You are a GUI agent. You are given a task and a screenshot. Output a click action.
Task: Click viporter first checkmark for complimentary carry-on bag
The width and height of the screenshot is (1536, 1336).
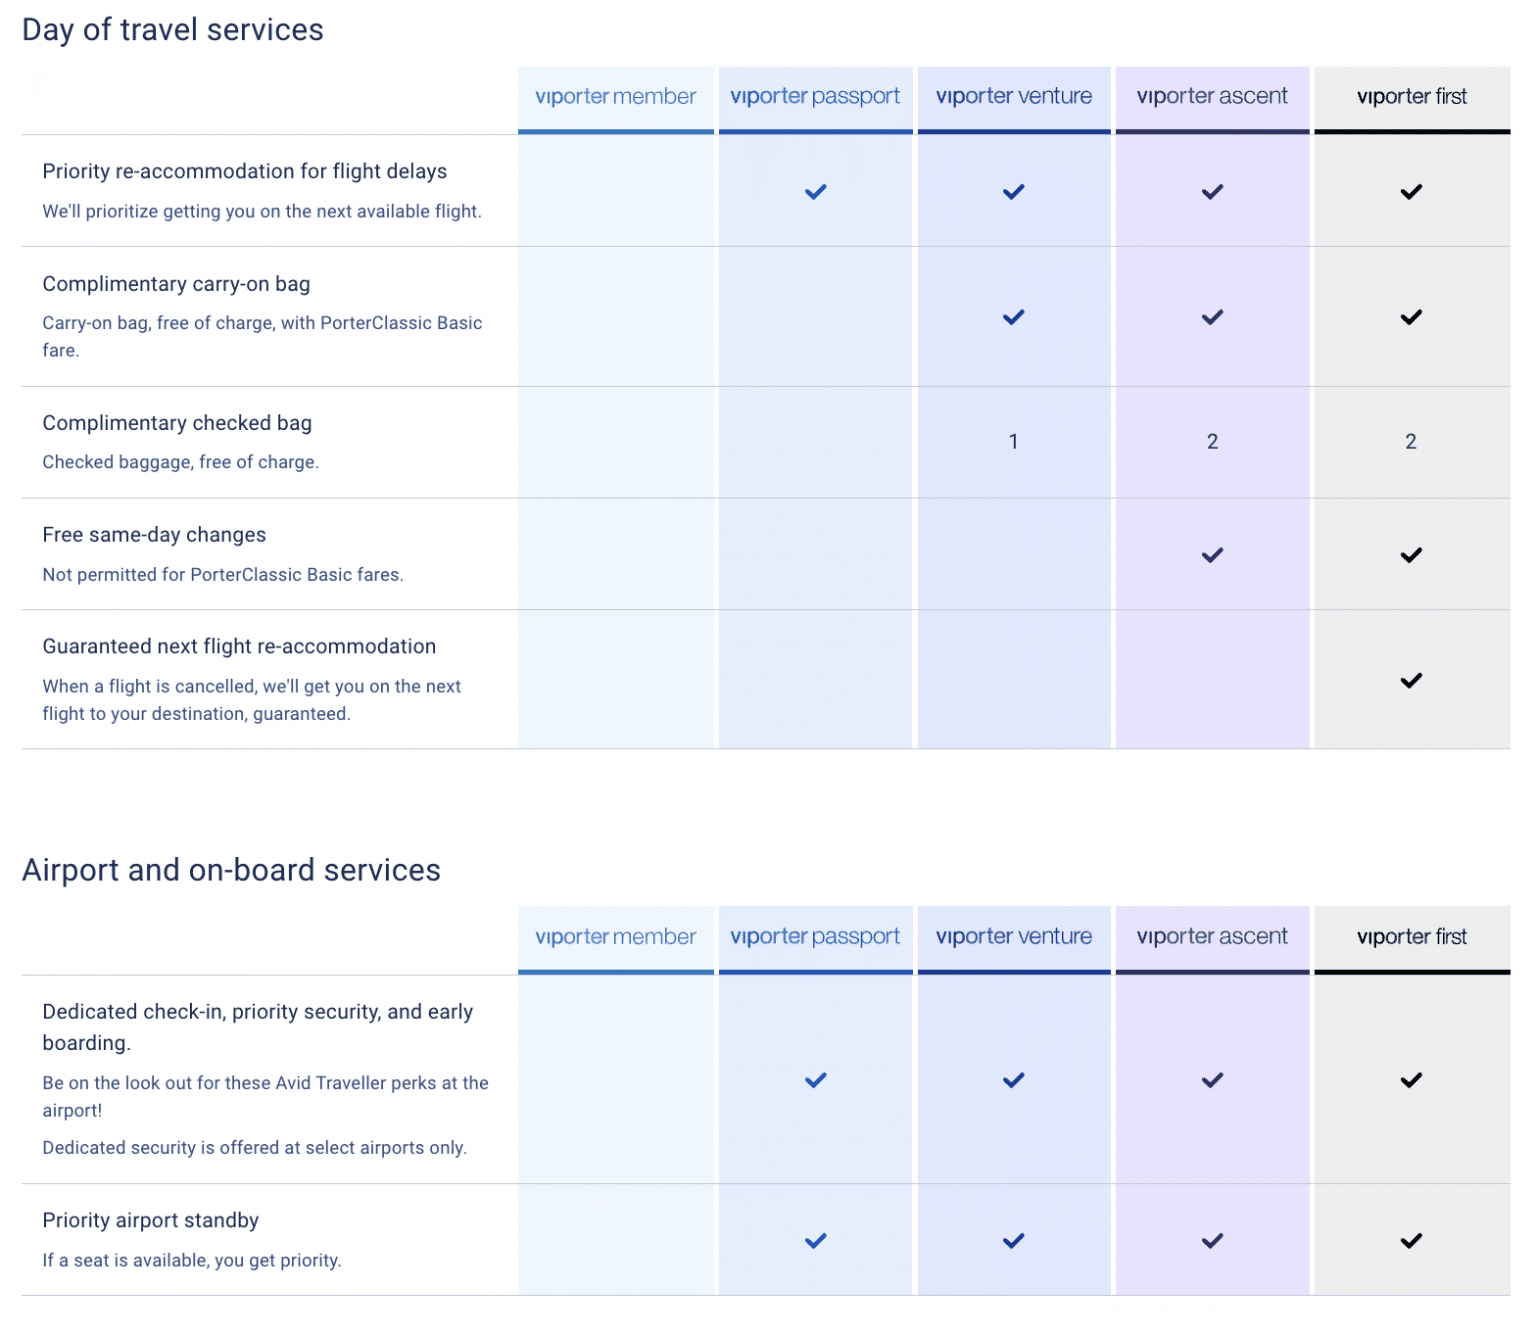1411,318
